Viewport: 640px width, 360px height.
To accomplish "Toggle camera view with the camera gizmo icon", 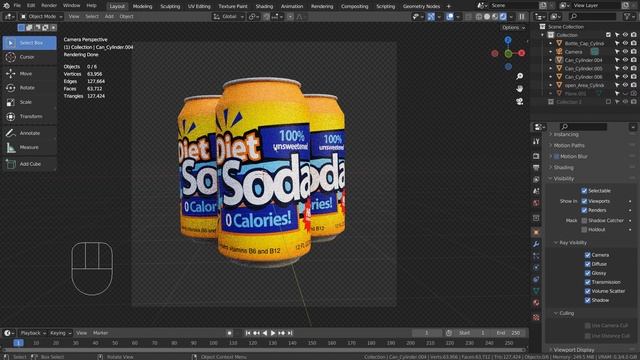I will [x=519, y=101].
